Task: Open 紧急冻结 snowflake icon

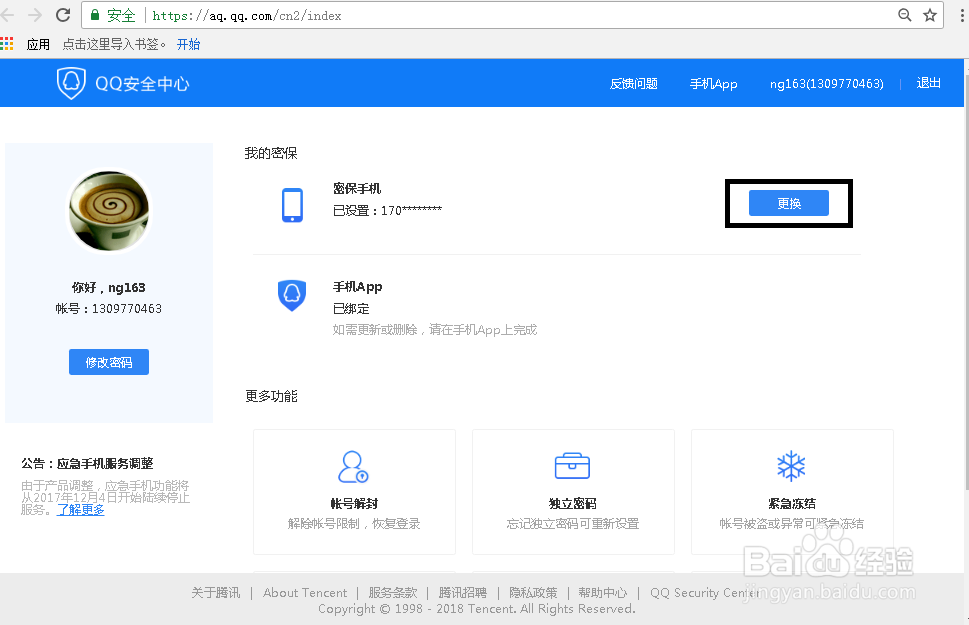Action: [791, 466]
